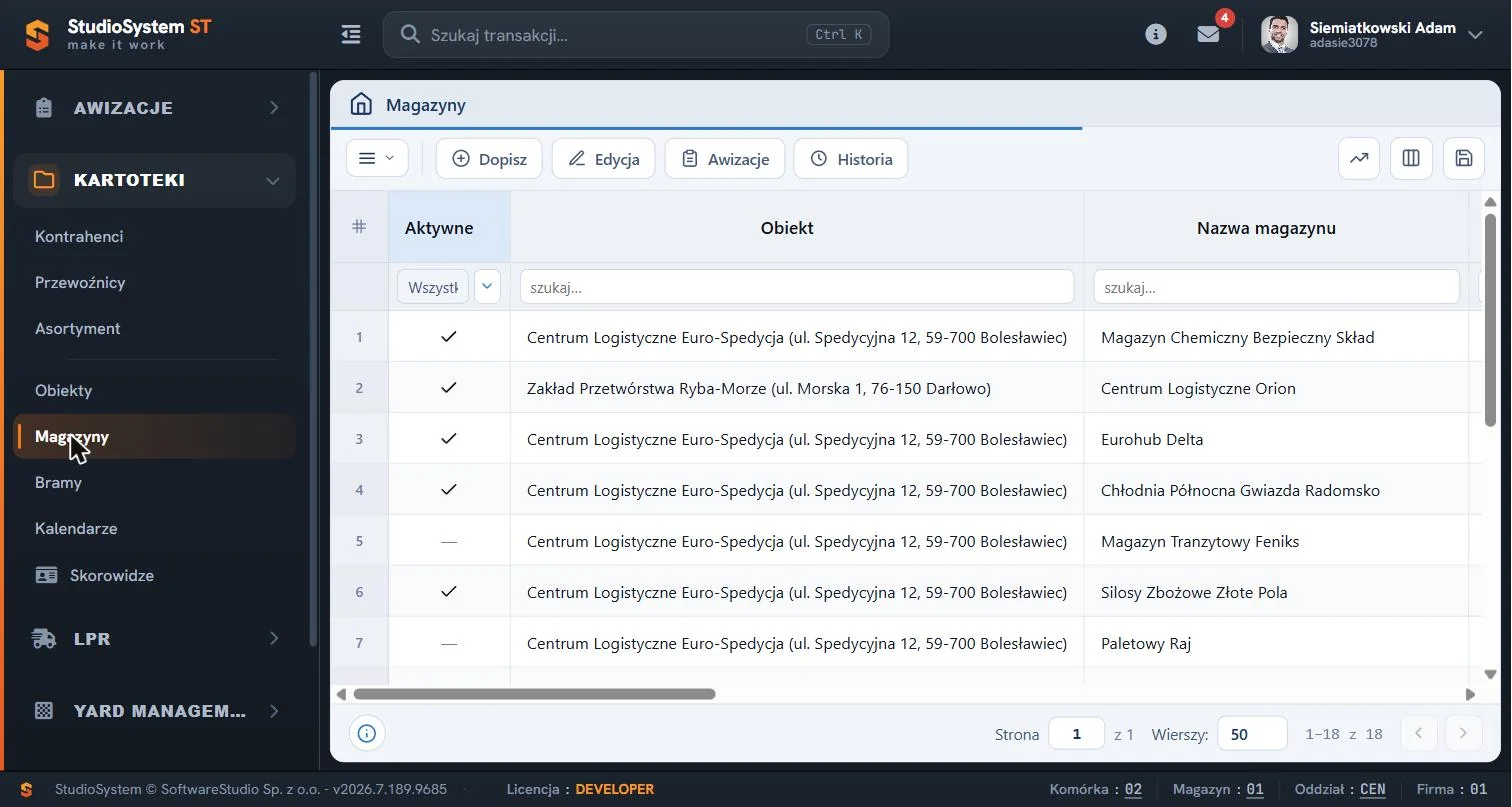Screen dimensions: 1512x807
Task: Open the info icon in the top bar
Action: point(1156,35)
